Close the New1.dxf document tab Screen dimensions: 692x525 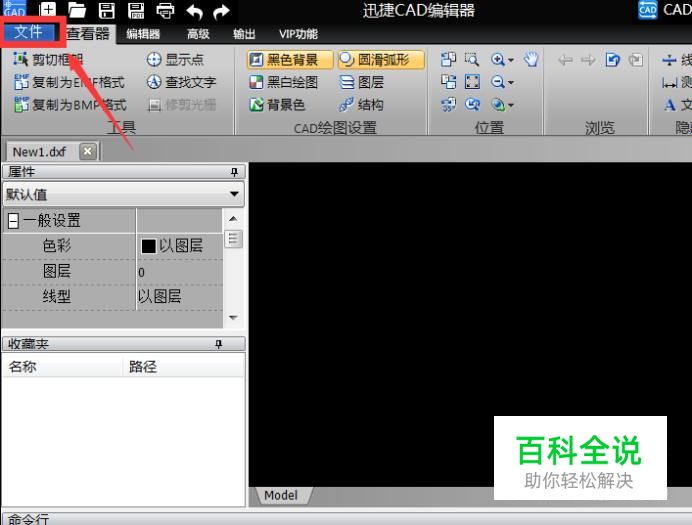[x=87, y=151]
